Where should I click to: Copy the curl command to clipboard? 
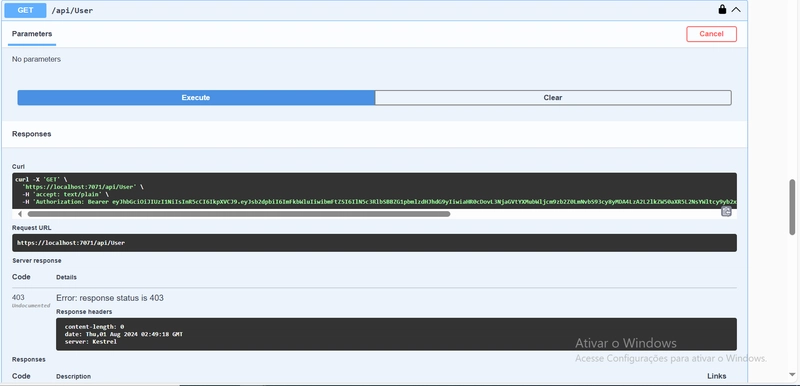pos(726,211)
